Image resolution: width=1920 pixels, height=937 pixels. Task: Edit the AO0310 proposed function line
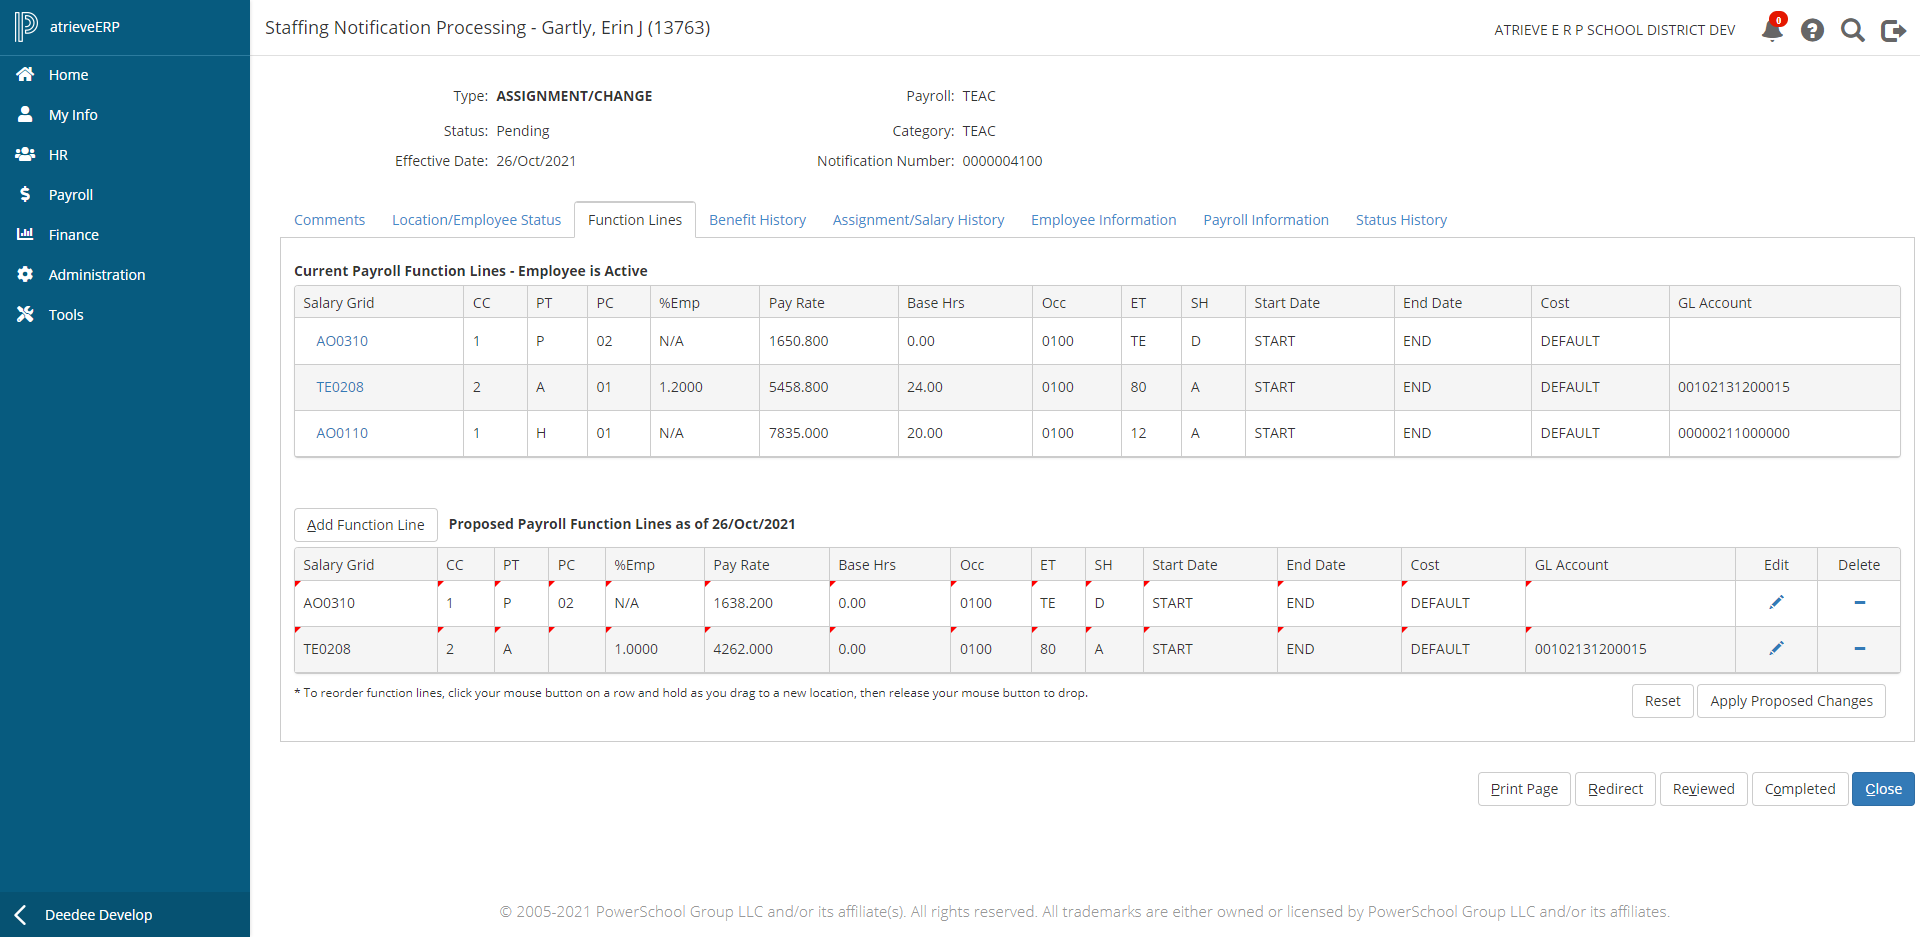[x=1776, y=602]
